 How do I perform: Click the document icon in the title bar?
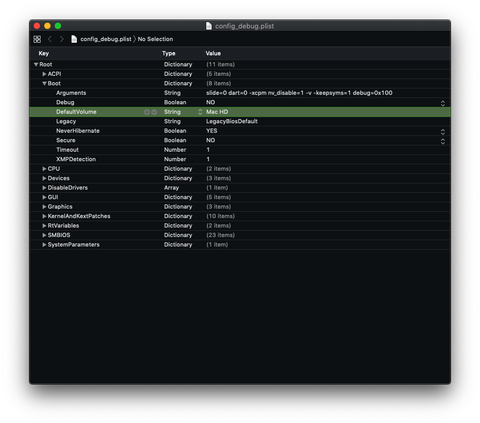pos(209,26)
